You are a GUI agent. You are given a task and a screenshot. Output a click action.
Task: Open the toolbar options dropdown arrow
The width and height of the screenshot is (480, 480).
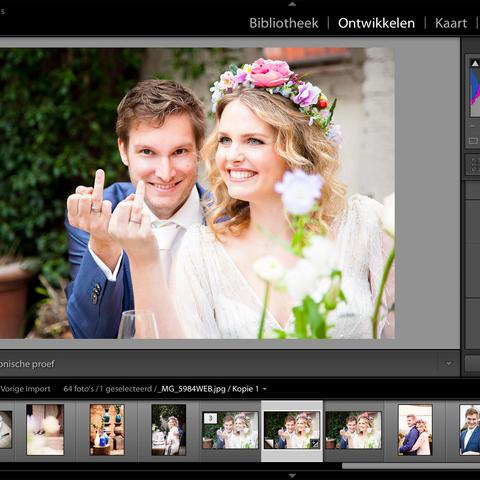pyautogui.click(x=449, y=363)
